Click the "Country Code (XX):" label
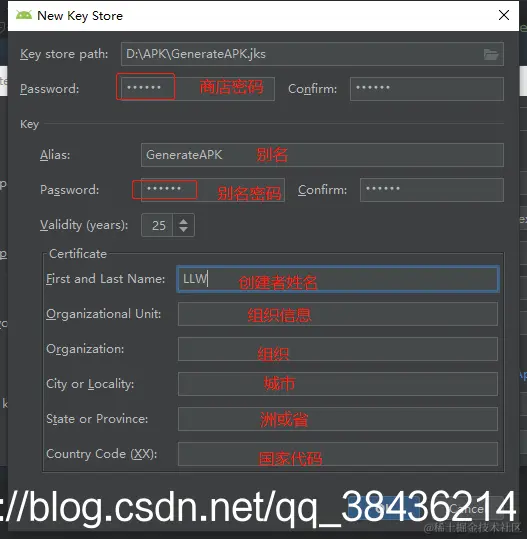 [x=101, y=454]
